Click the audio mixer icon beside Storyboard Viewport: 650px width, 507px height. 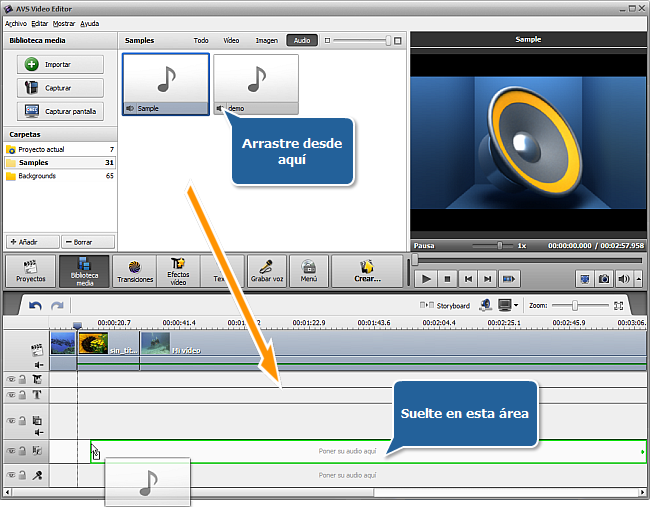485,305
